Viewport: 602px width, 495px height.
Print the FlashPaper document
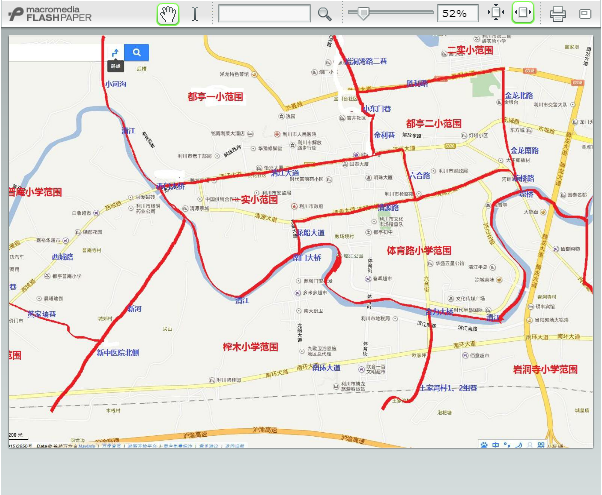coord(558,14)
